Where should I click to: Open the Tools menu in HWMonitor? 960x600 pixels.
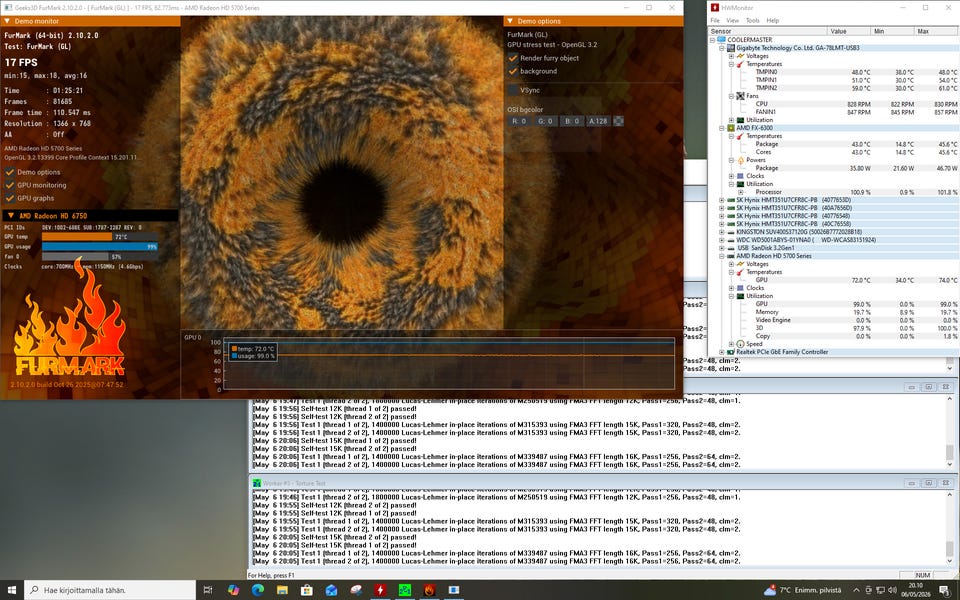point(752,21)
